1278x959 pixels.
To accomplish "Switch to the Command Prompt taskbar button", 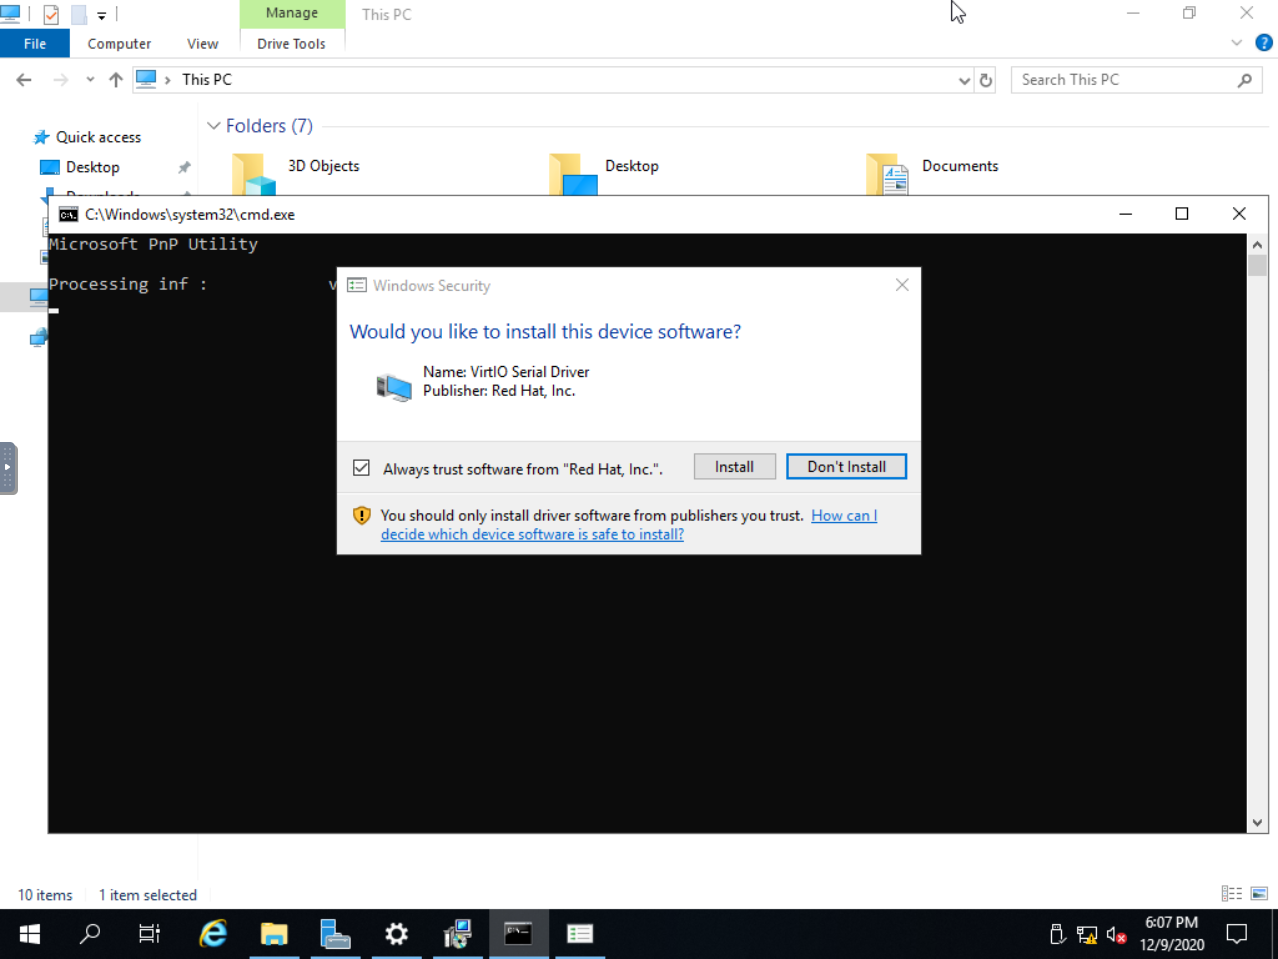I will click(518, 934).
